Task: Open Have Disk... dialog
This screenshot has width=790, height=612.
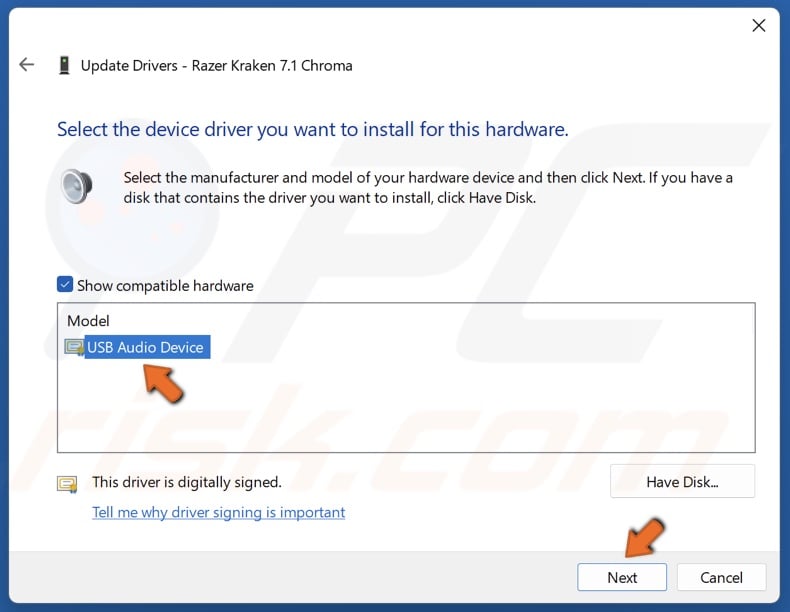Action: click(x=682, y=482)
